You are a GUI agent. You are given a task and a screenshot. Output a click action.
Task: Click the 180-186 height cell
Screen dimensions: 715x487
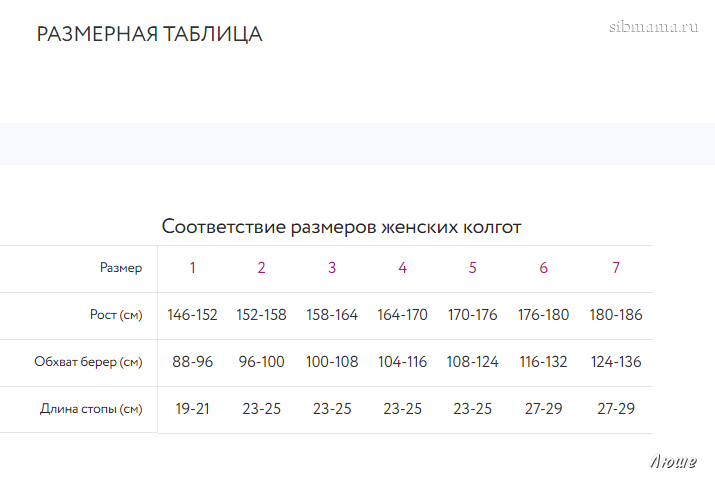tap(616, 315)
